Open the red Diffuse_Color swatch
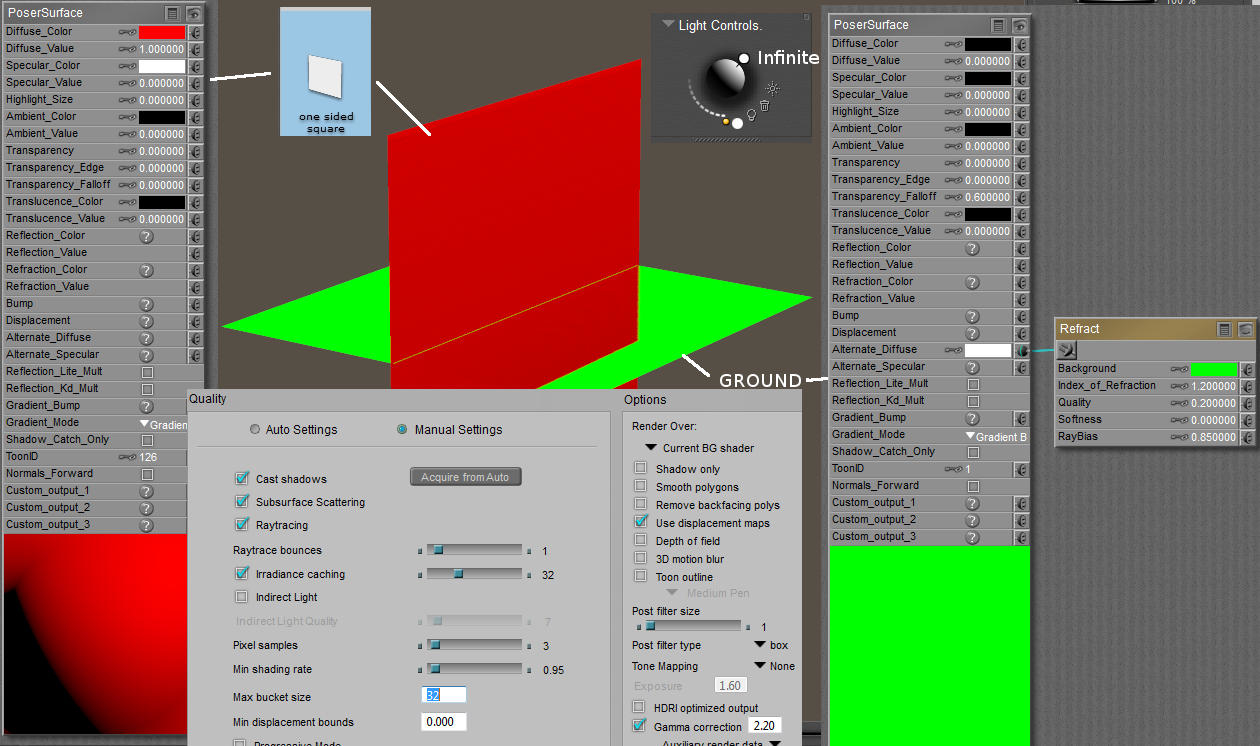 [x=162, y=32]
